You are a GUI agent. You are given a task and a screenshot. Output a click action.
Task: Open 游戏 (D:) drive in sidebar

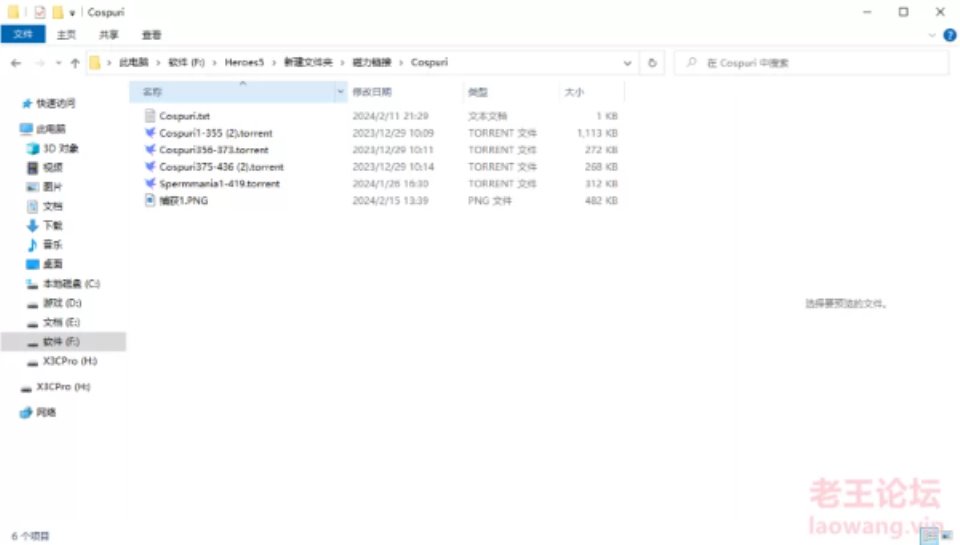(x=62, y=303)
